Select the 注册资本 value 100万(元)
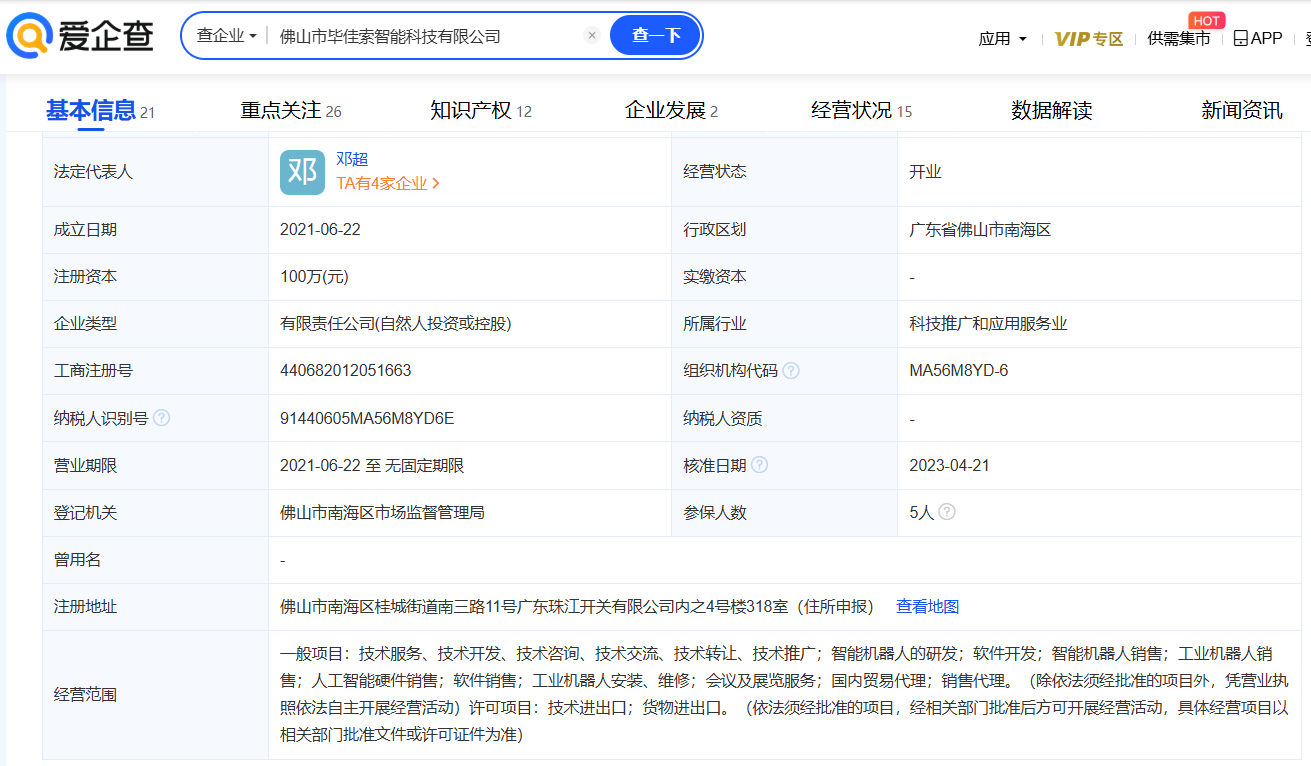The image size is (1311, 766). click(314, 277)
